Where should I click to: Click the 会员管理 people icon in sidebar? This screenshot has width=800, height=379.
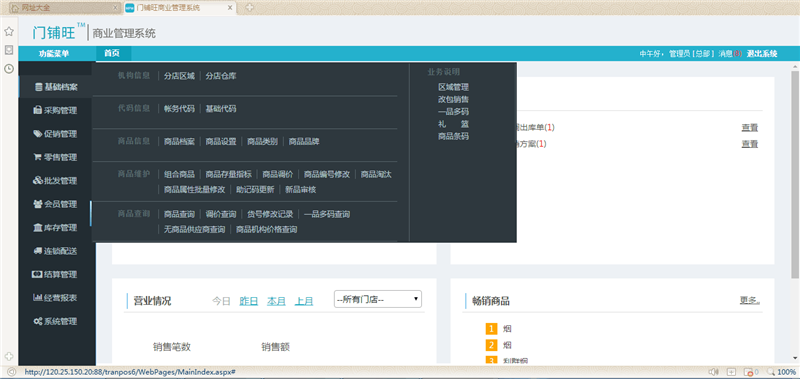[x=38, y=204]
